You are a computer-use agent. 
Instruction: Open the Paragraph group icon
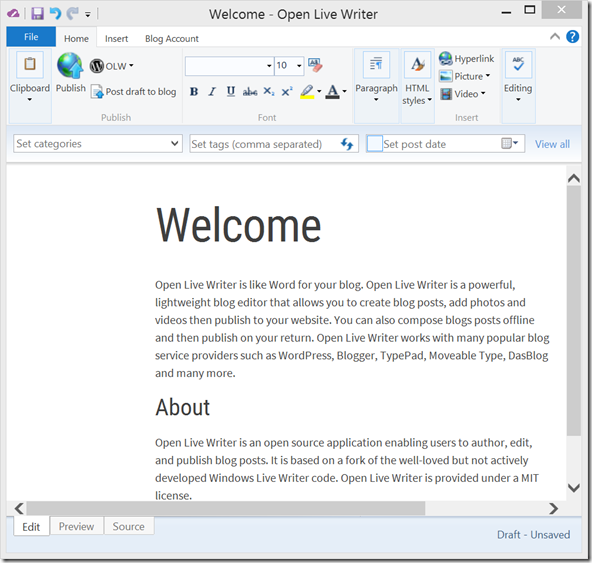click(x=376, y=65)
